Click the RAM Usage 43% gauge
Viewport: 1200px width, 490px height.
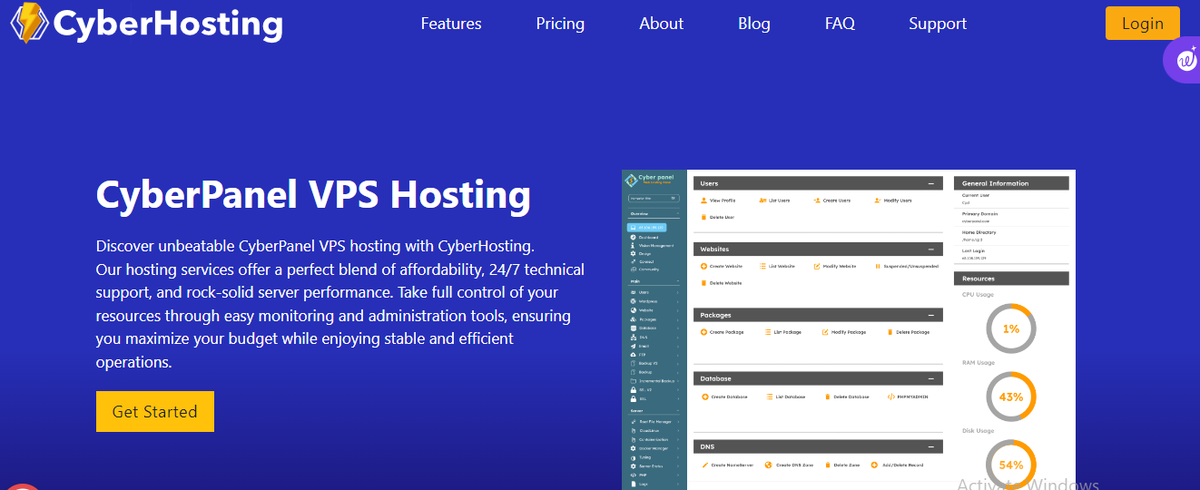pos(1010,396)
